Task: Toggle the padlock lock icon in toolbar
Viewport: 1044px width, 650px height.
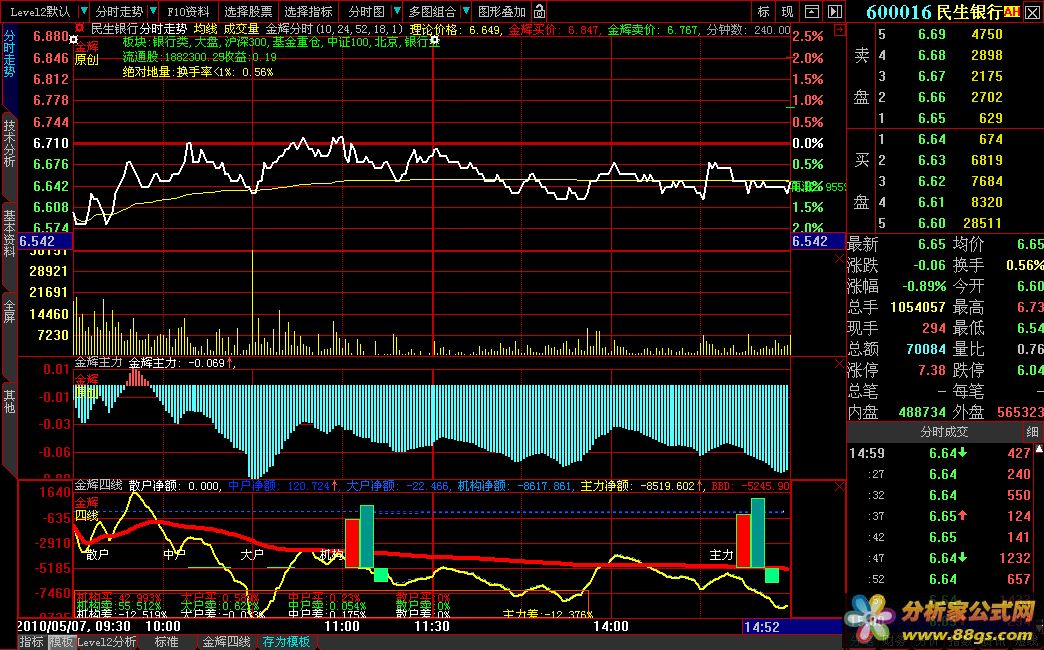Action: click(539, 11)
